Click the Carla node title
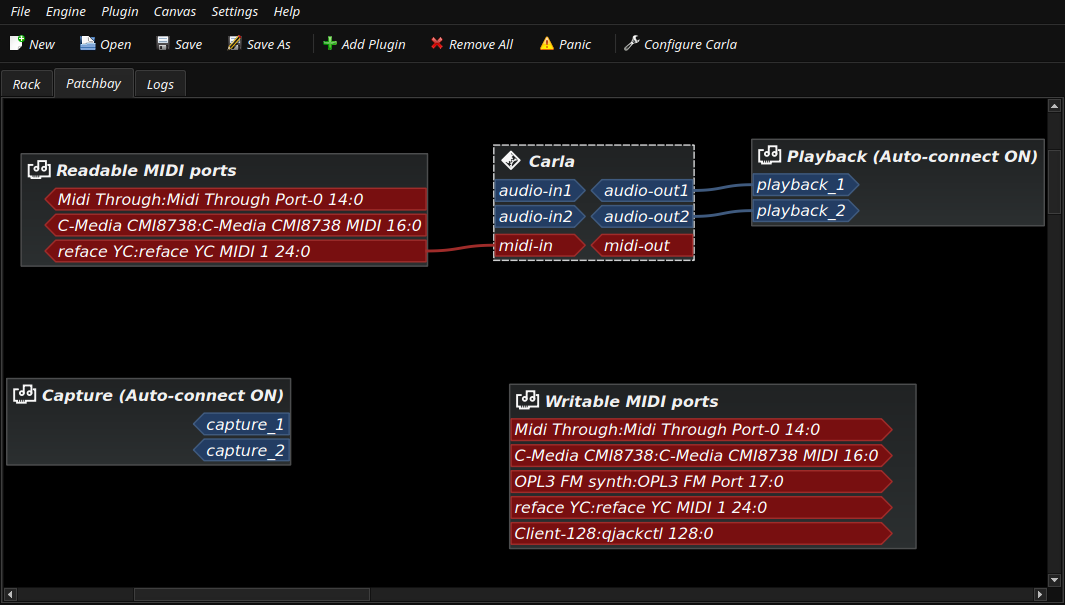The width and height of the screenshot is (1065, 605). [552, 162]
